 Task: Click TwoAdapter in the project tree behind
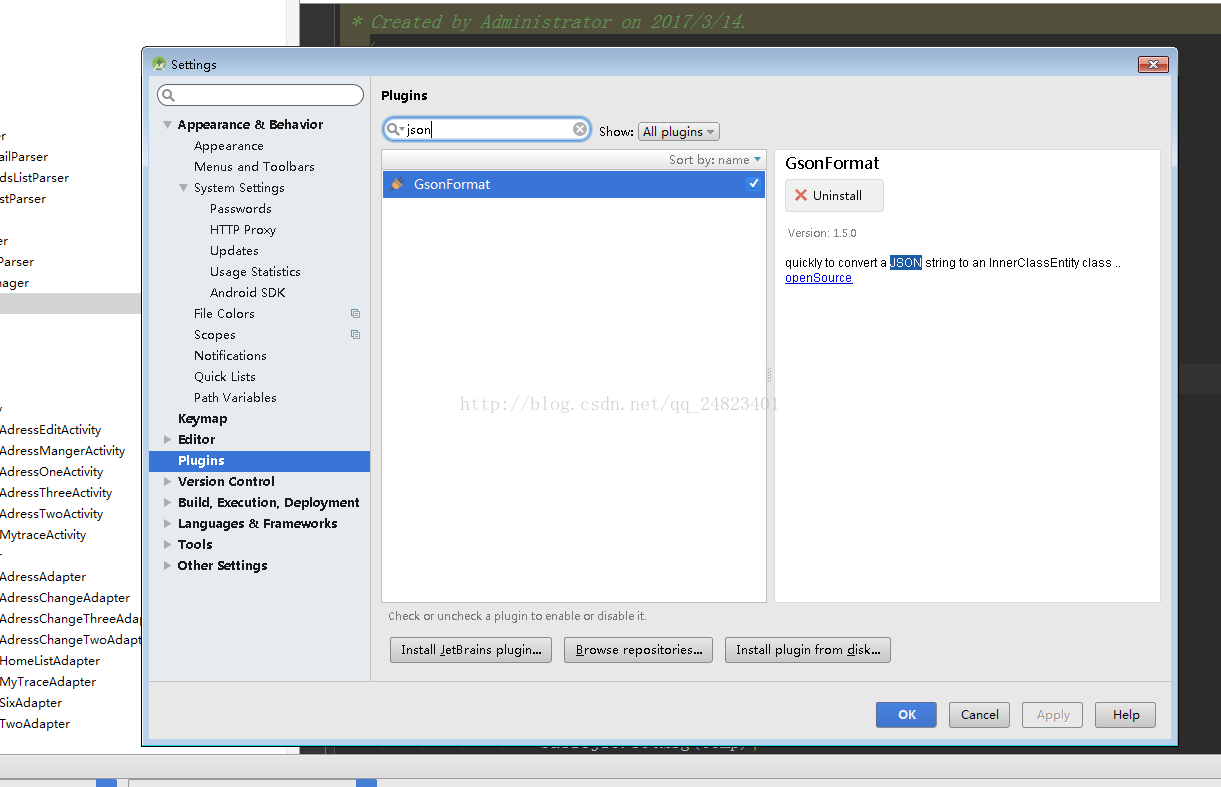tap(35, 724)
